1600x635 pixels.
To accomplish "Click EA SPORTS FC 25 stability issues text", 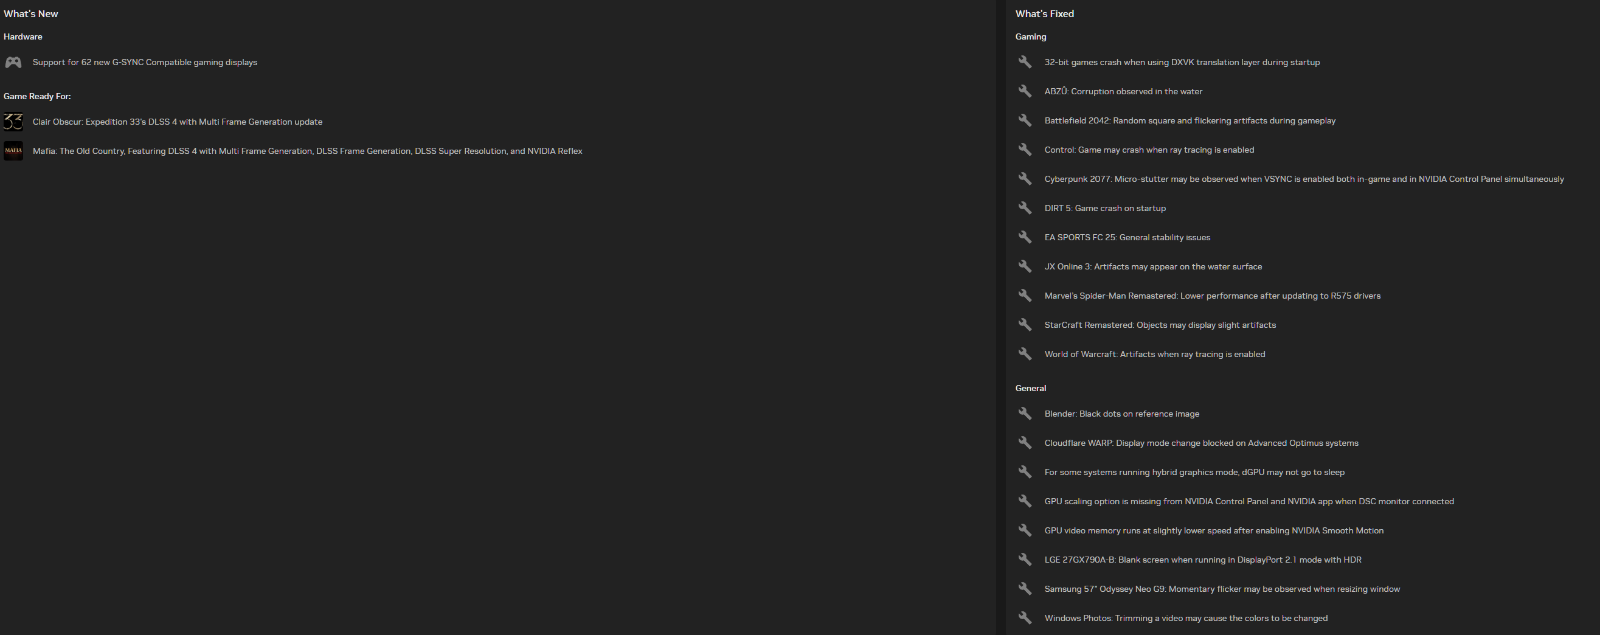I will click(x=1127, y=237).
